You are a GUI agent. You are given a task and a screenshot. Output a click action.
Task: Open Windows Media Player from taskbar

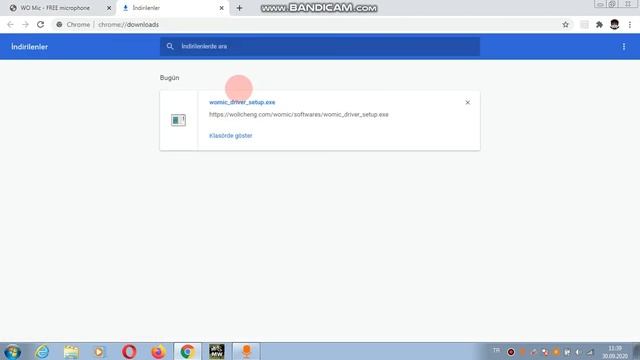100,351
